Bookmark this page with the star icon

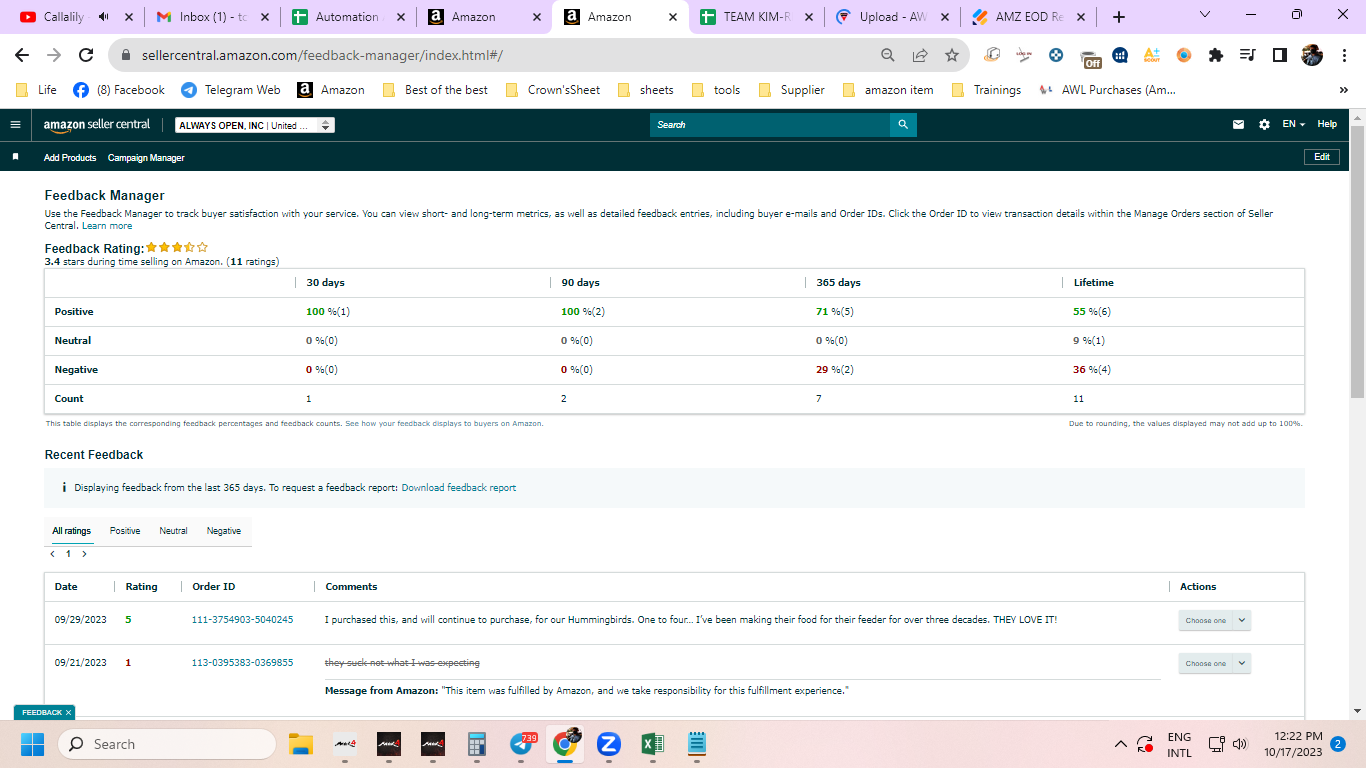[952, 55]
